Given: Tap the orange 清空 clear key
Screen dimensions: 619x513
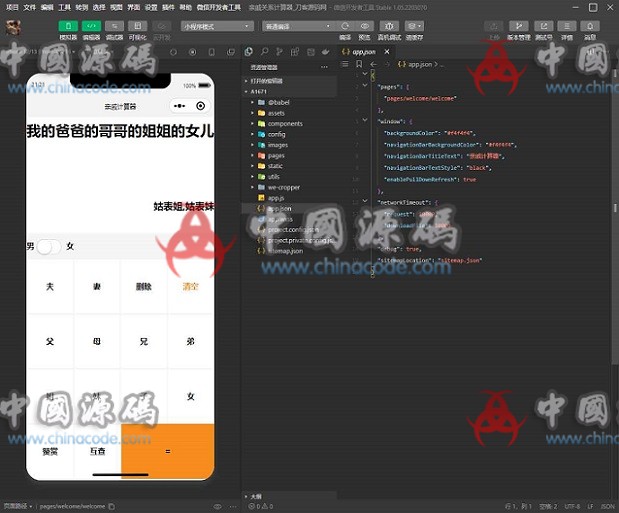Looking at the screenshot, I should point(191,287).
